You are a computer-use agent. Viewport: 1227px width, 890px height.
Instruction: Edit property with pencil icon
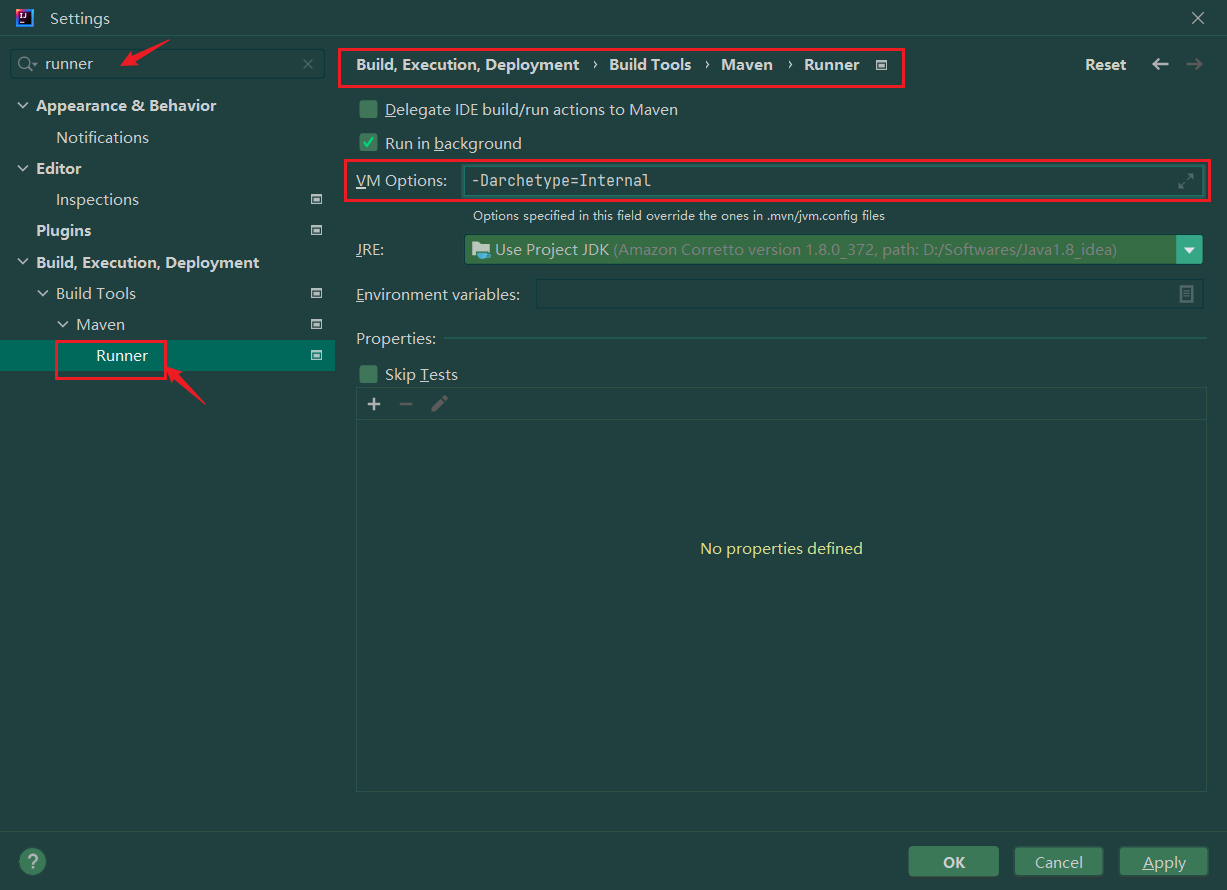439,404
